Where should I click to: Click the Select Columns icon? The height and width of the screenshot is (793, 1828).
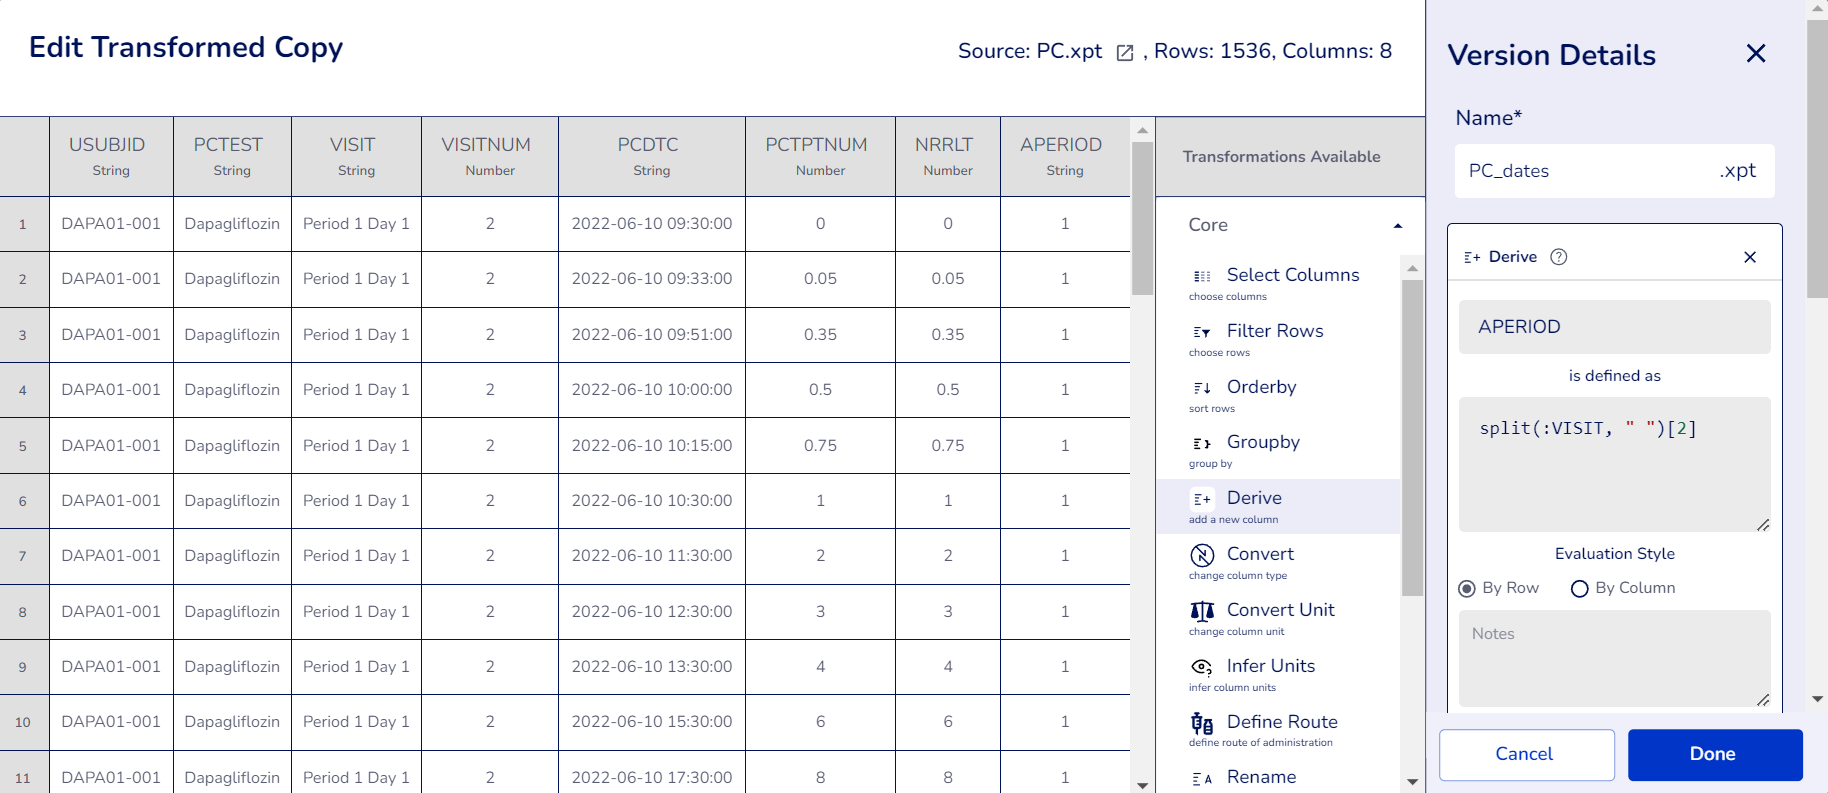[1202, 276]
